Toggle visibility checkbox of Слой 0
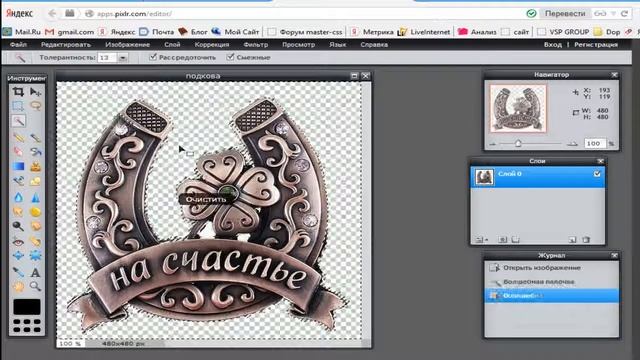640x360 pixels. 597,174
